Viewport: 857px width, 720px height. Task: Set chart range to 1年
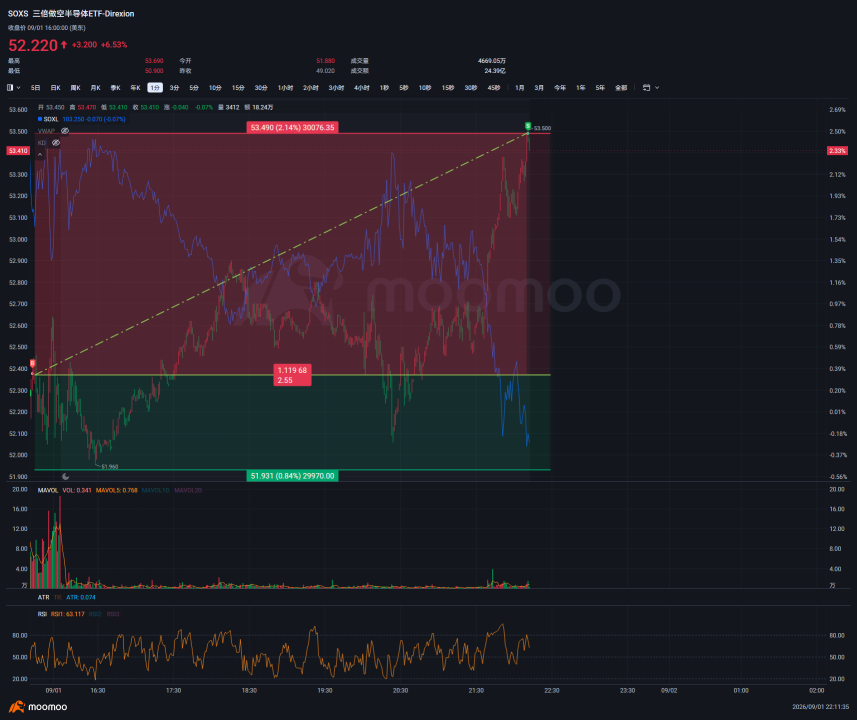coord(581,87)
